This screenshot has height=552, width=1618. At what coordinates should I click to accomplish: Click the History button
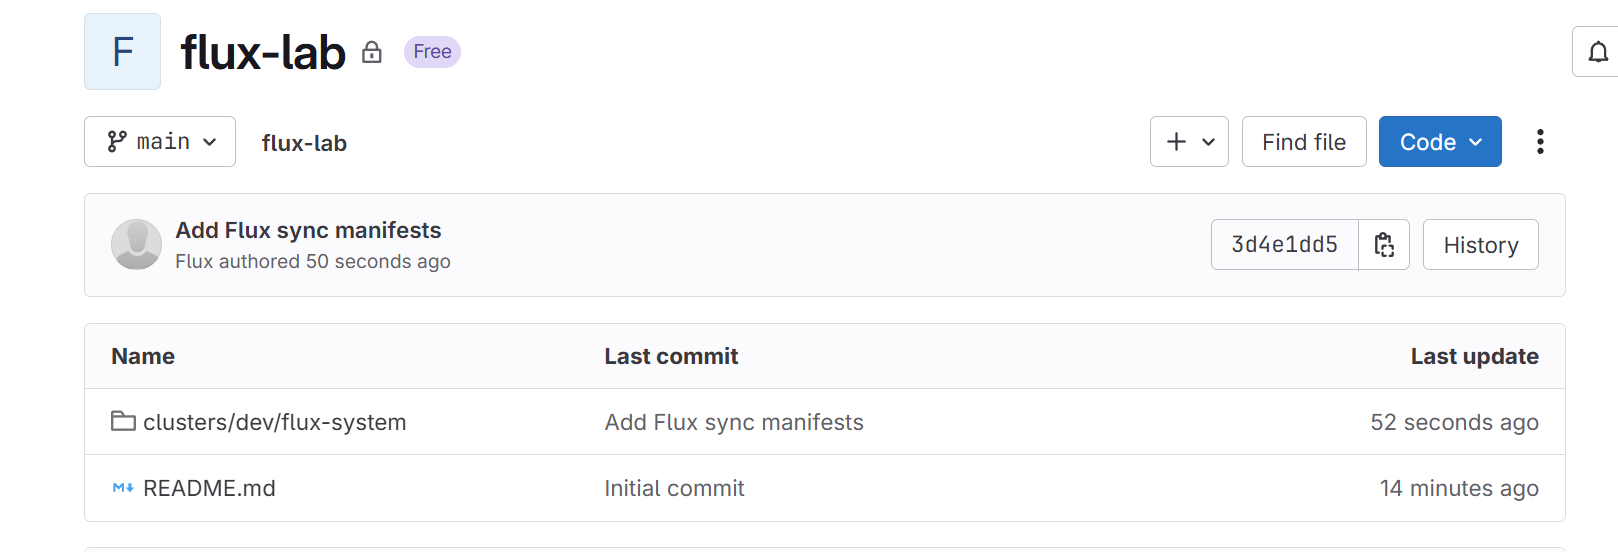(x=1481, y=245)
